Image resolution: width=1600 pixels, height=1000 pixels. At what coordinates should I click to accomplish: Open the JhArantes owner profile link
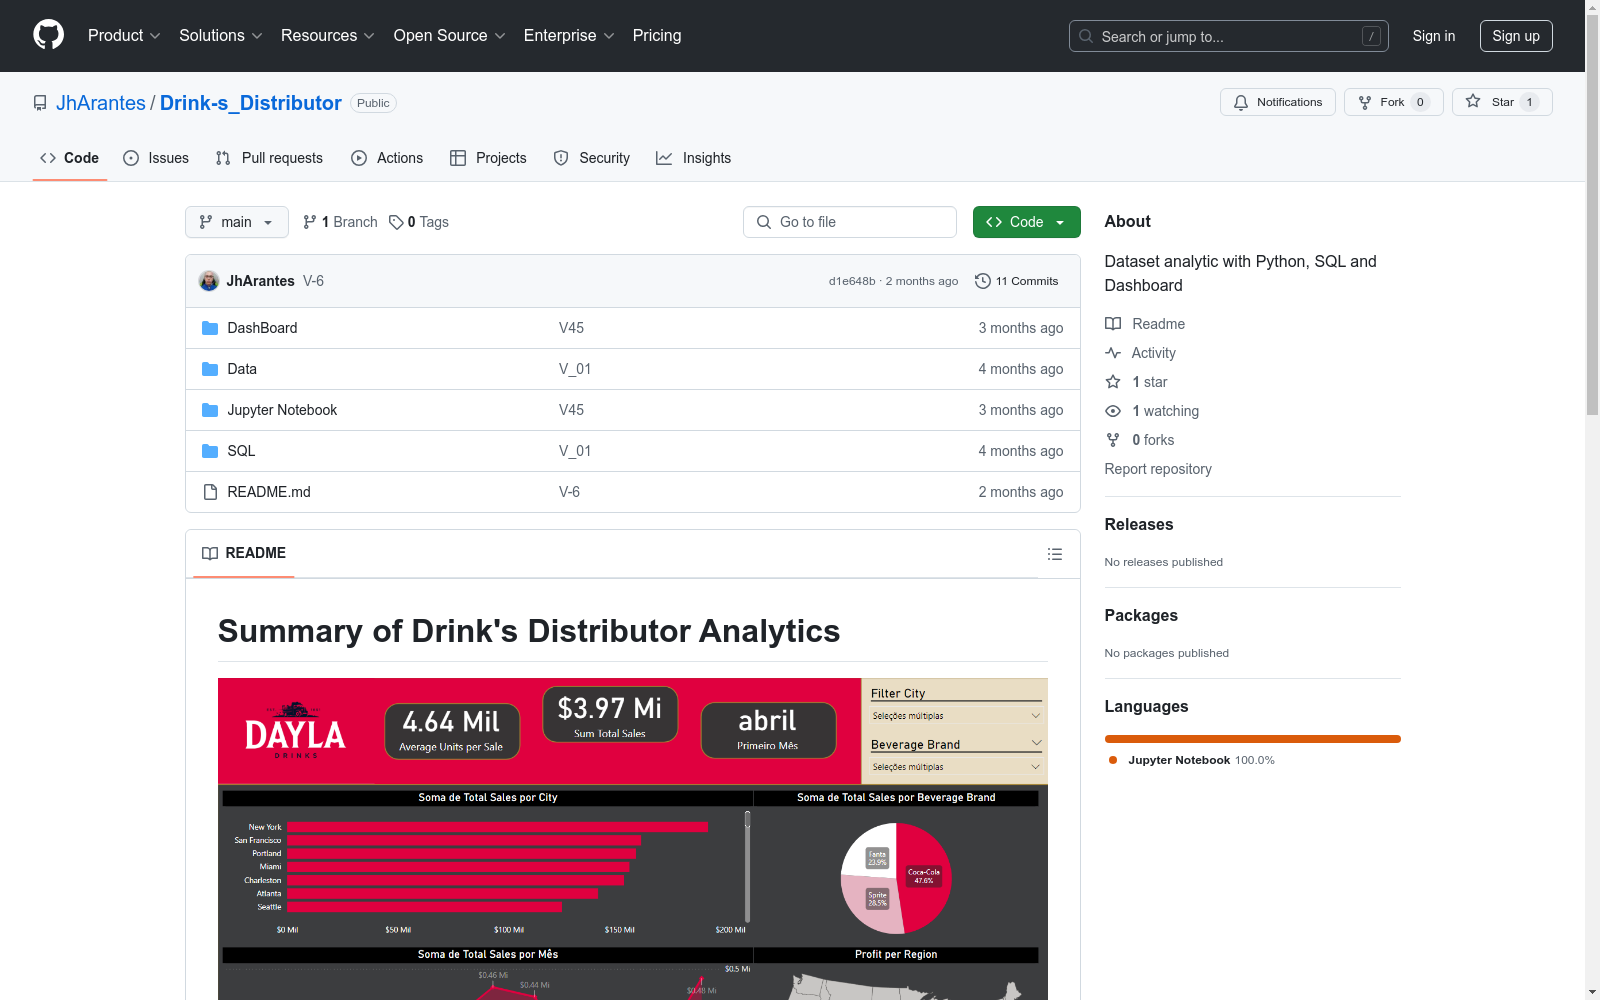tap(101, 103)
